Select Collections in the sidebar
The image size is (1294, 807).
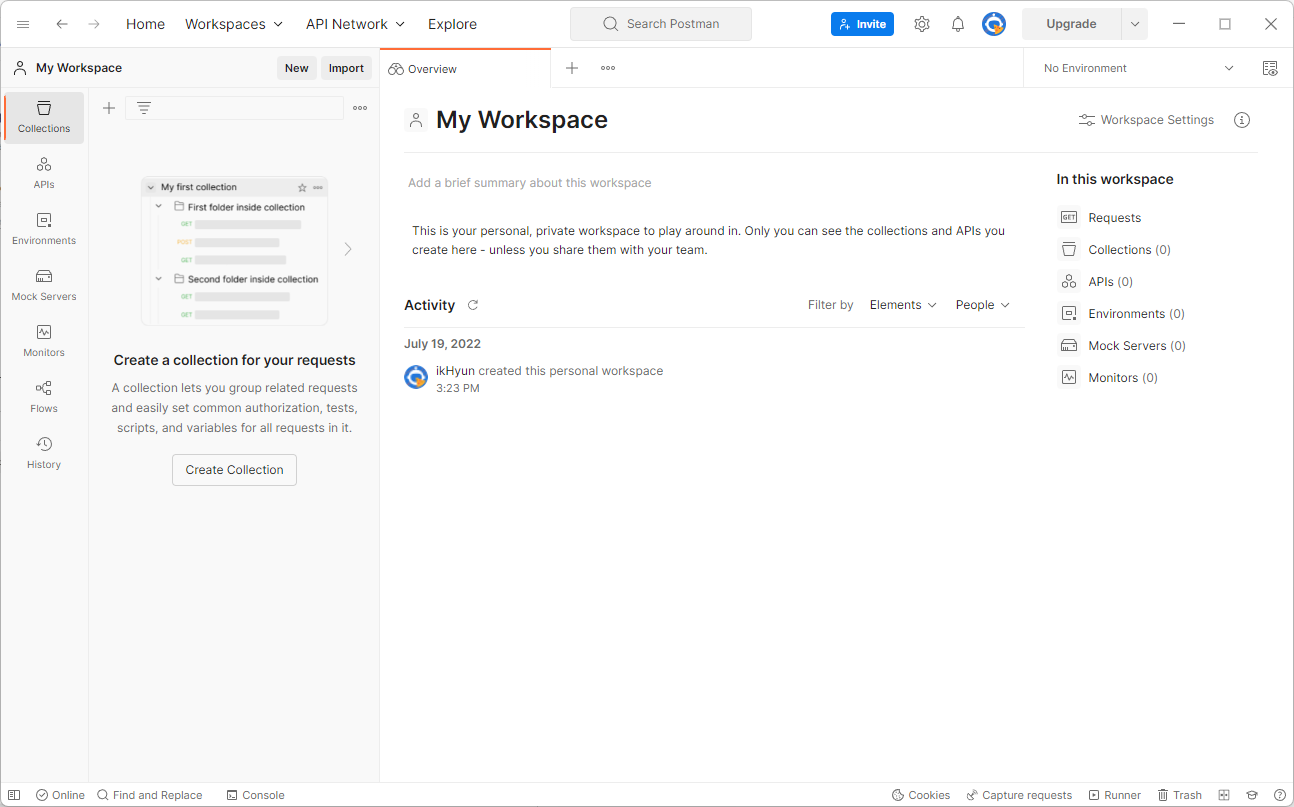tap(44, 117)
